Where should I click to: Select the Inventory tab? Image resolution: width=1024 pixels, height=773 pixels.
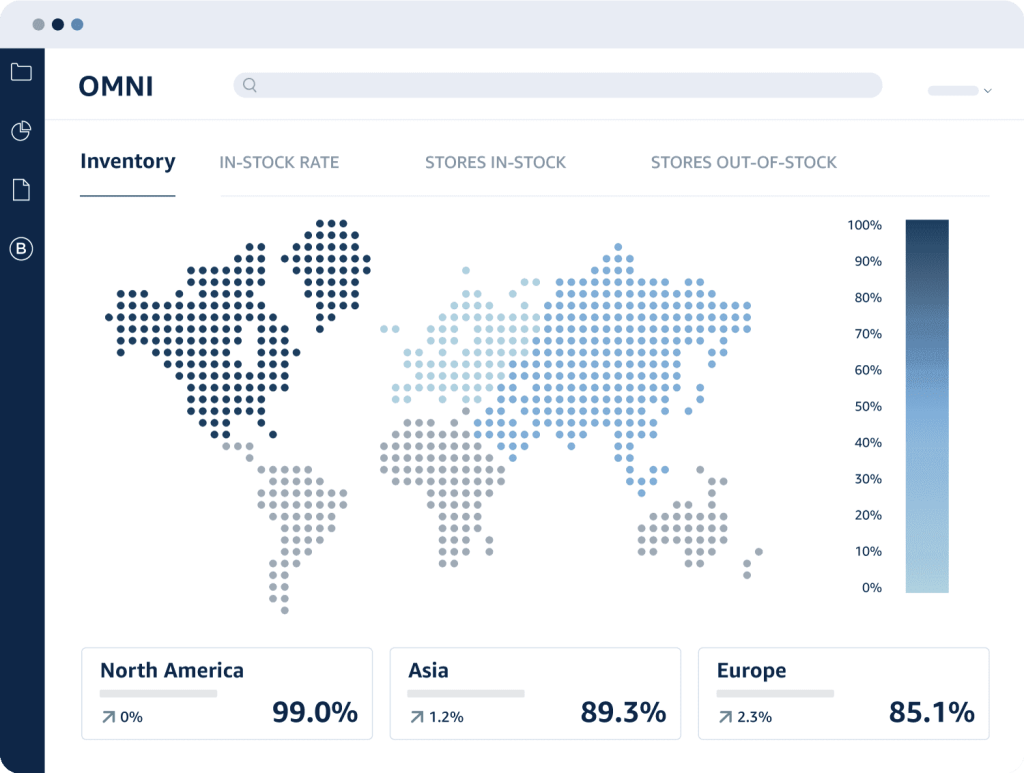coord(128,161)
